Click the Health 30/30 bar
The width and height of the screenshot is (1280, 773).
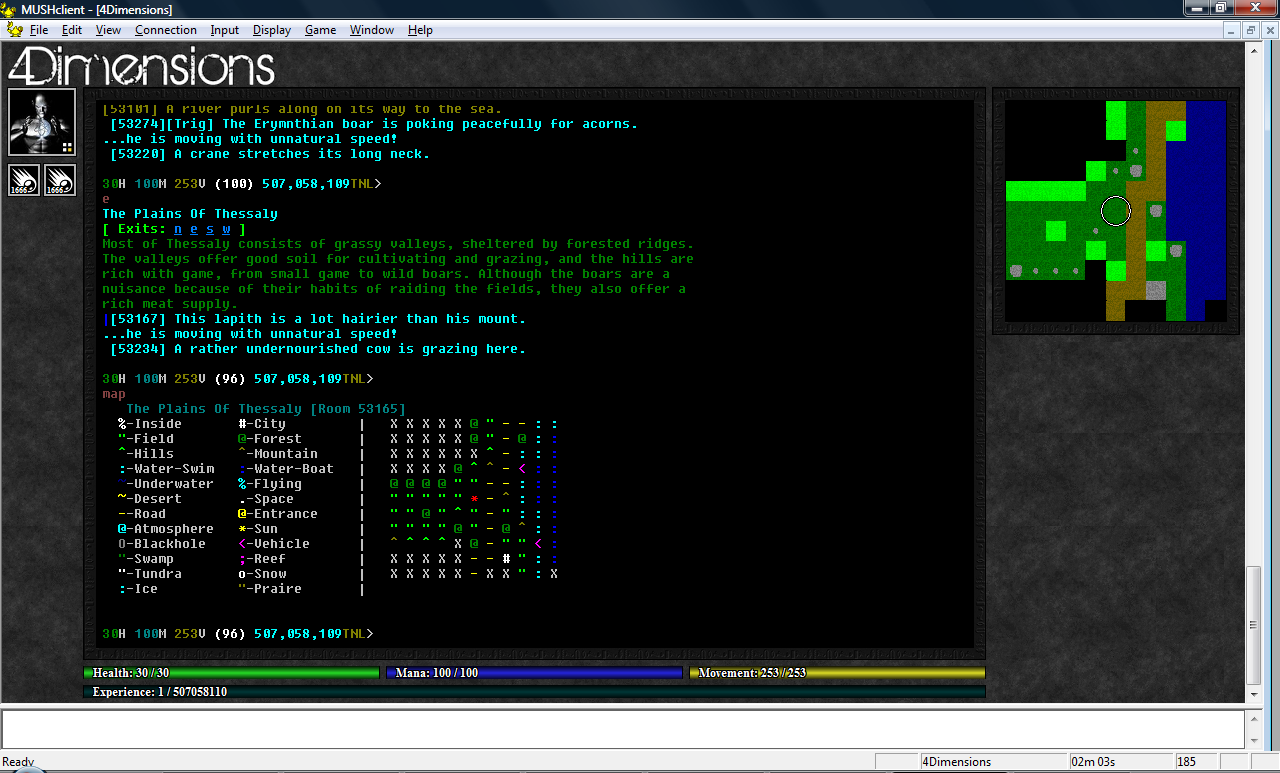tap(231, 673)
